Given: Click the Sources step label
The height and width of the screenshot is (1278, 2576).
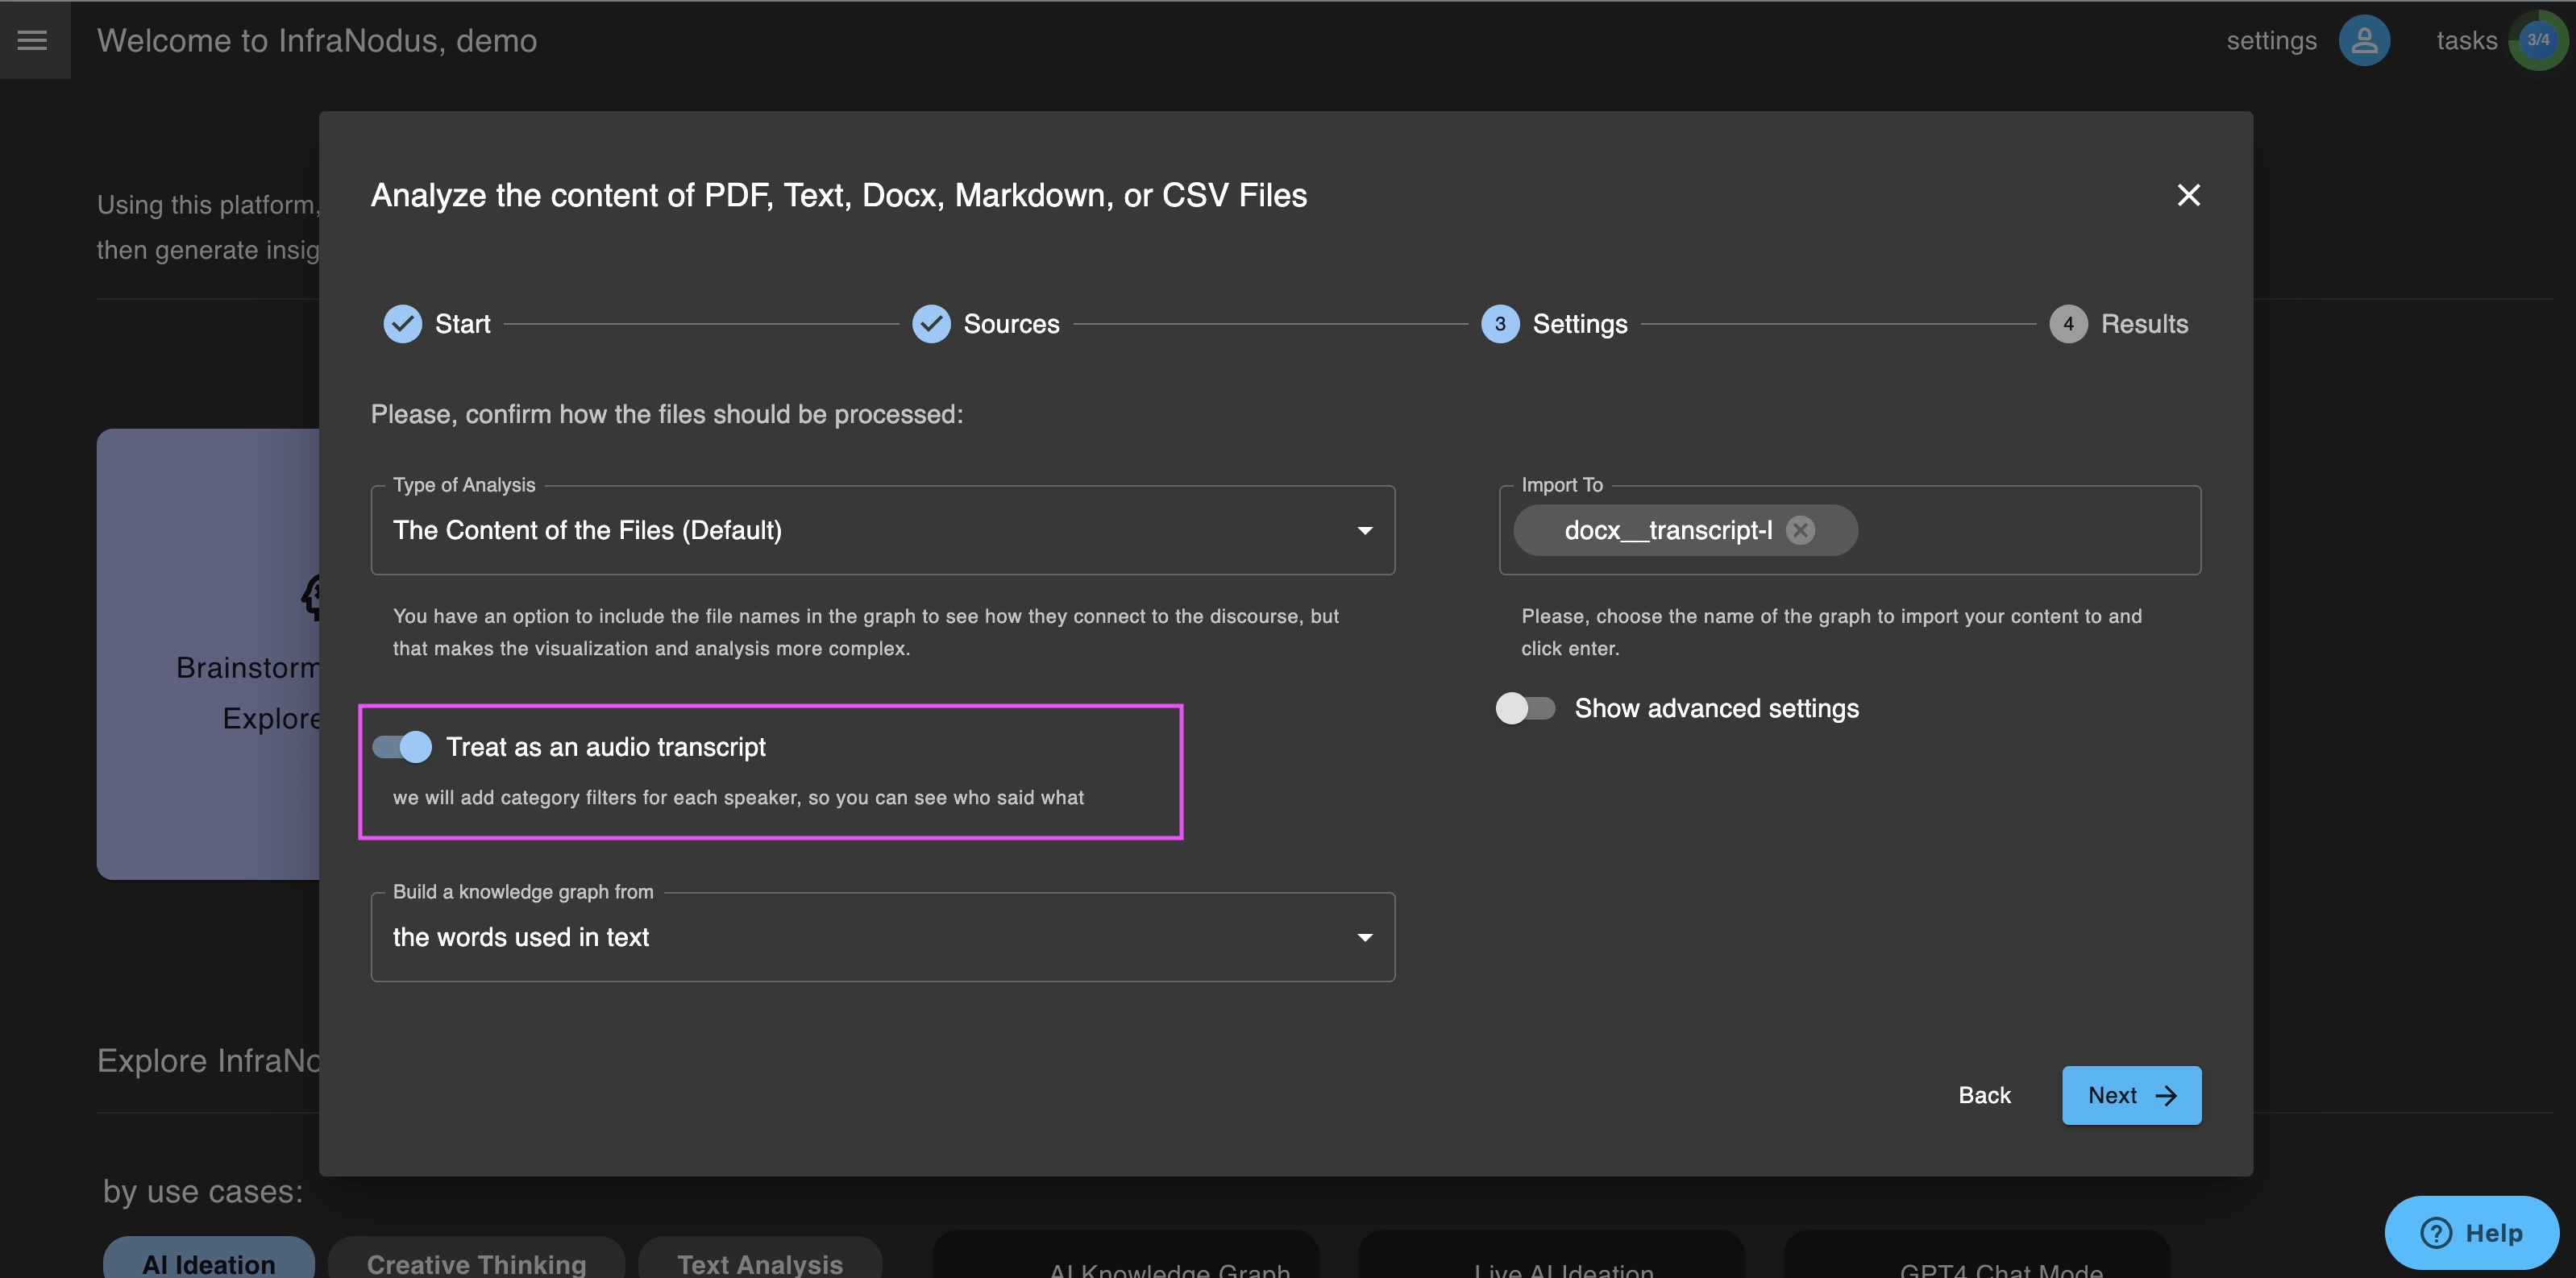Looking at the screenshot, I should click(x=1011, y=324).
